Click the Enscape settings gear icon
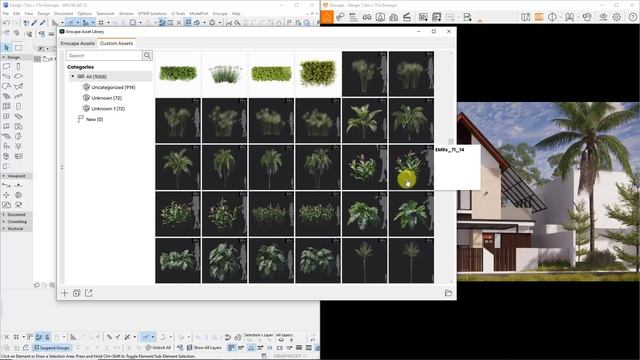 (x=617, y=17)
